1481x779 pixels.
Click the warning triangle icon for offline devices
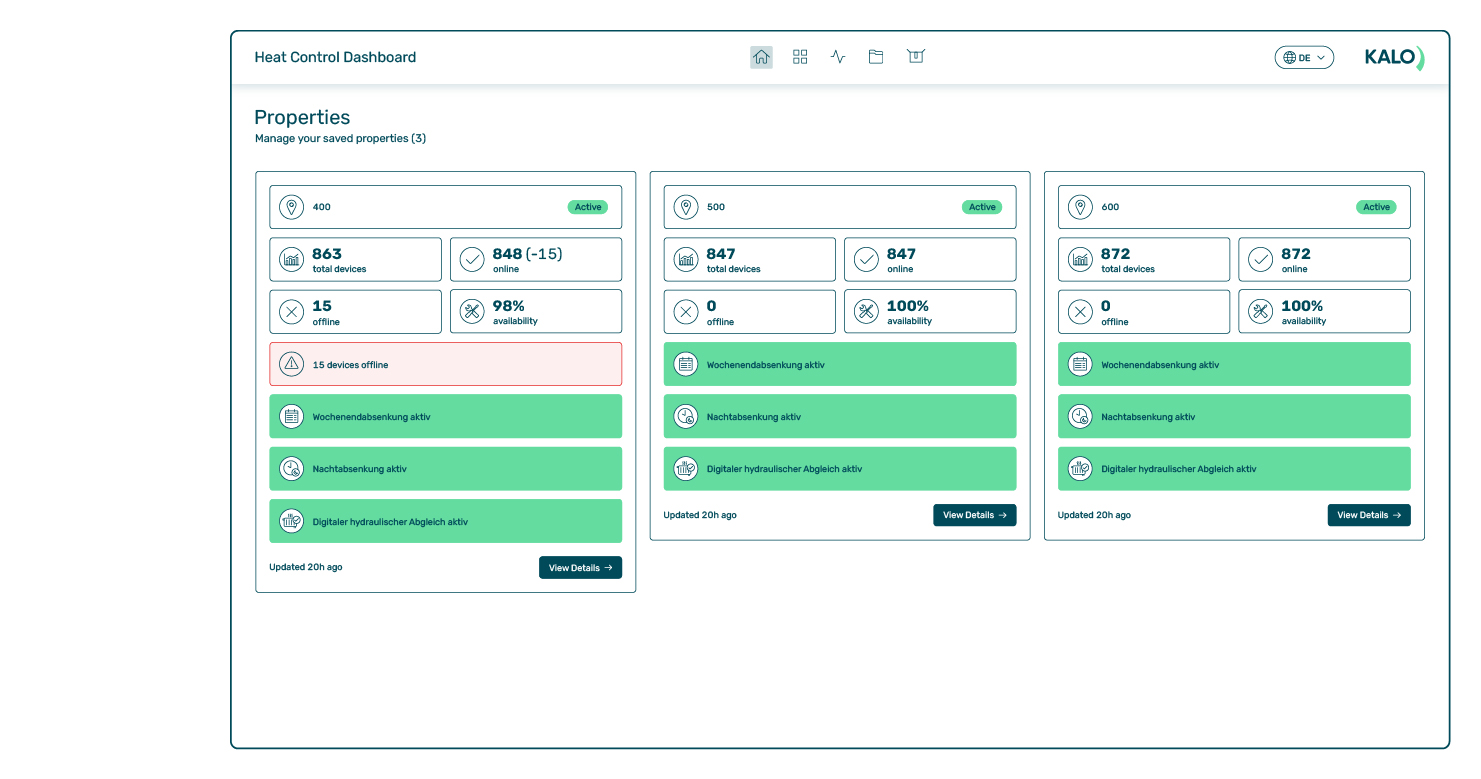291,364
